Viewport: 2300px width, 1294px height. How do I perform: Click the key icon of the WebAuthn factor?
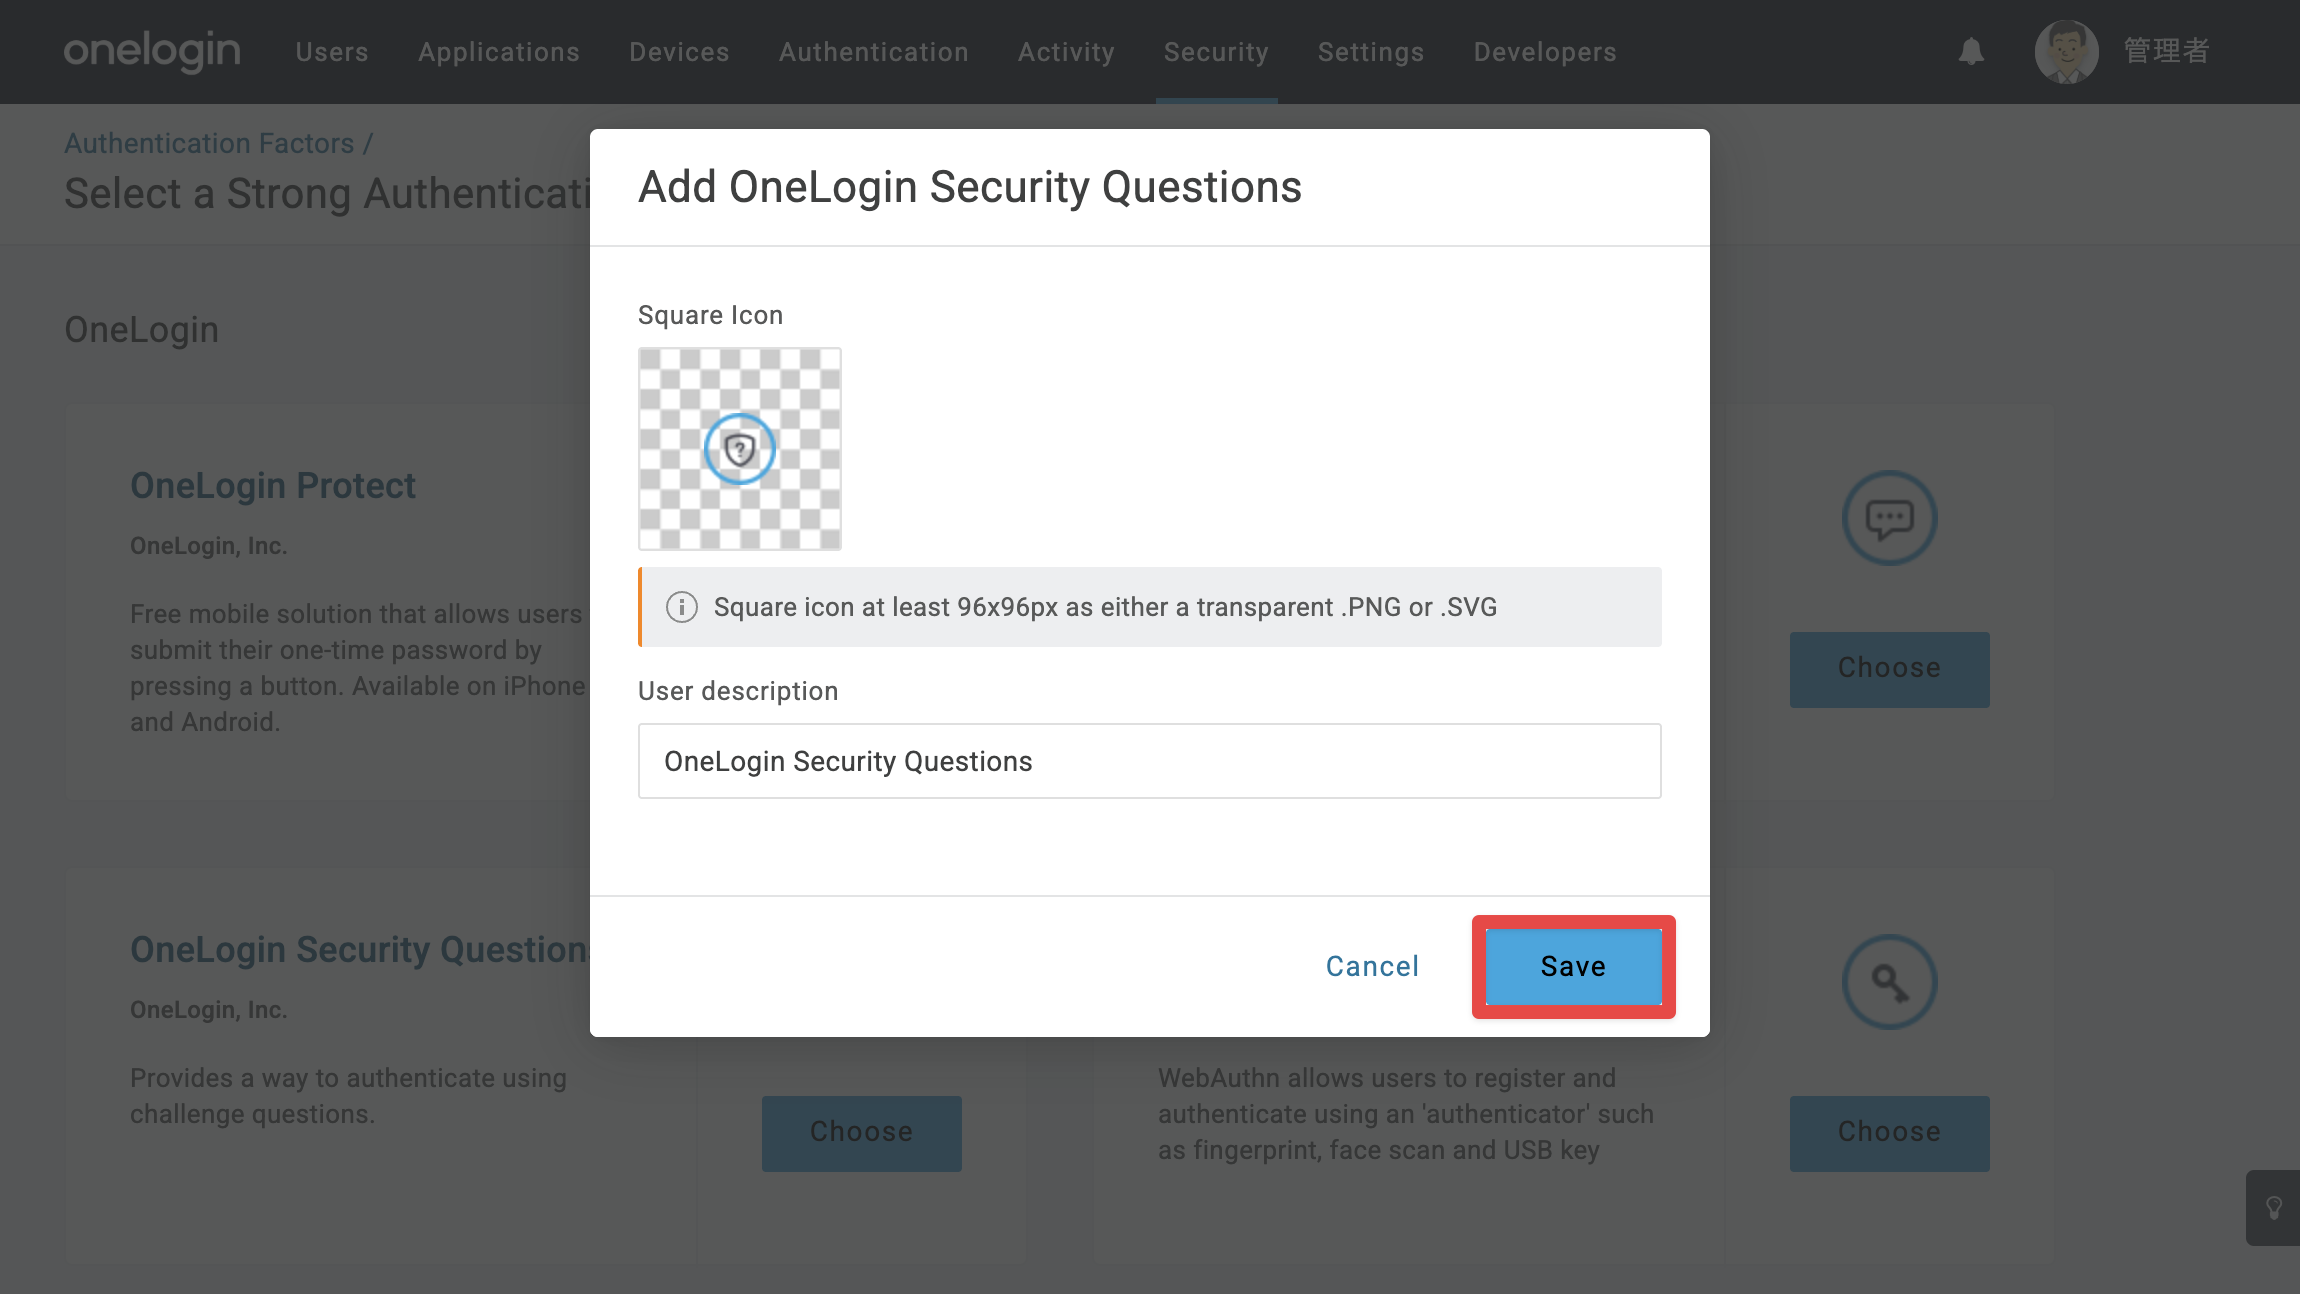[1889, 982]
